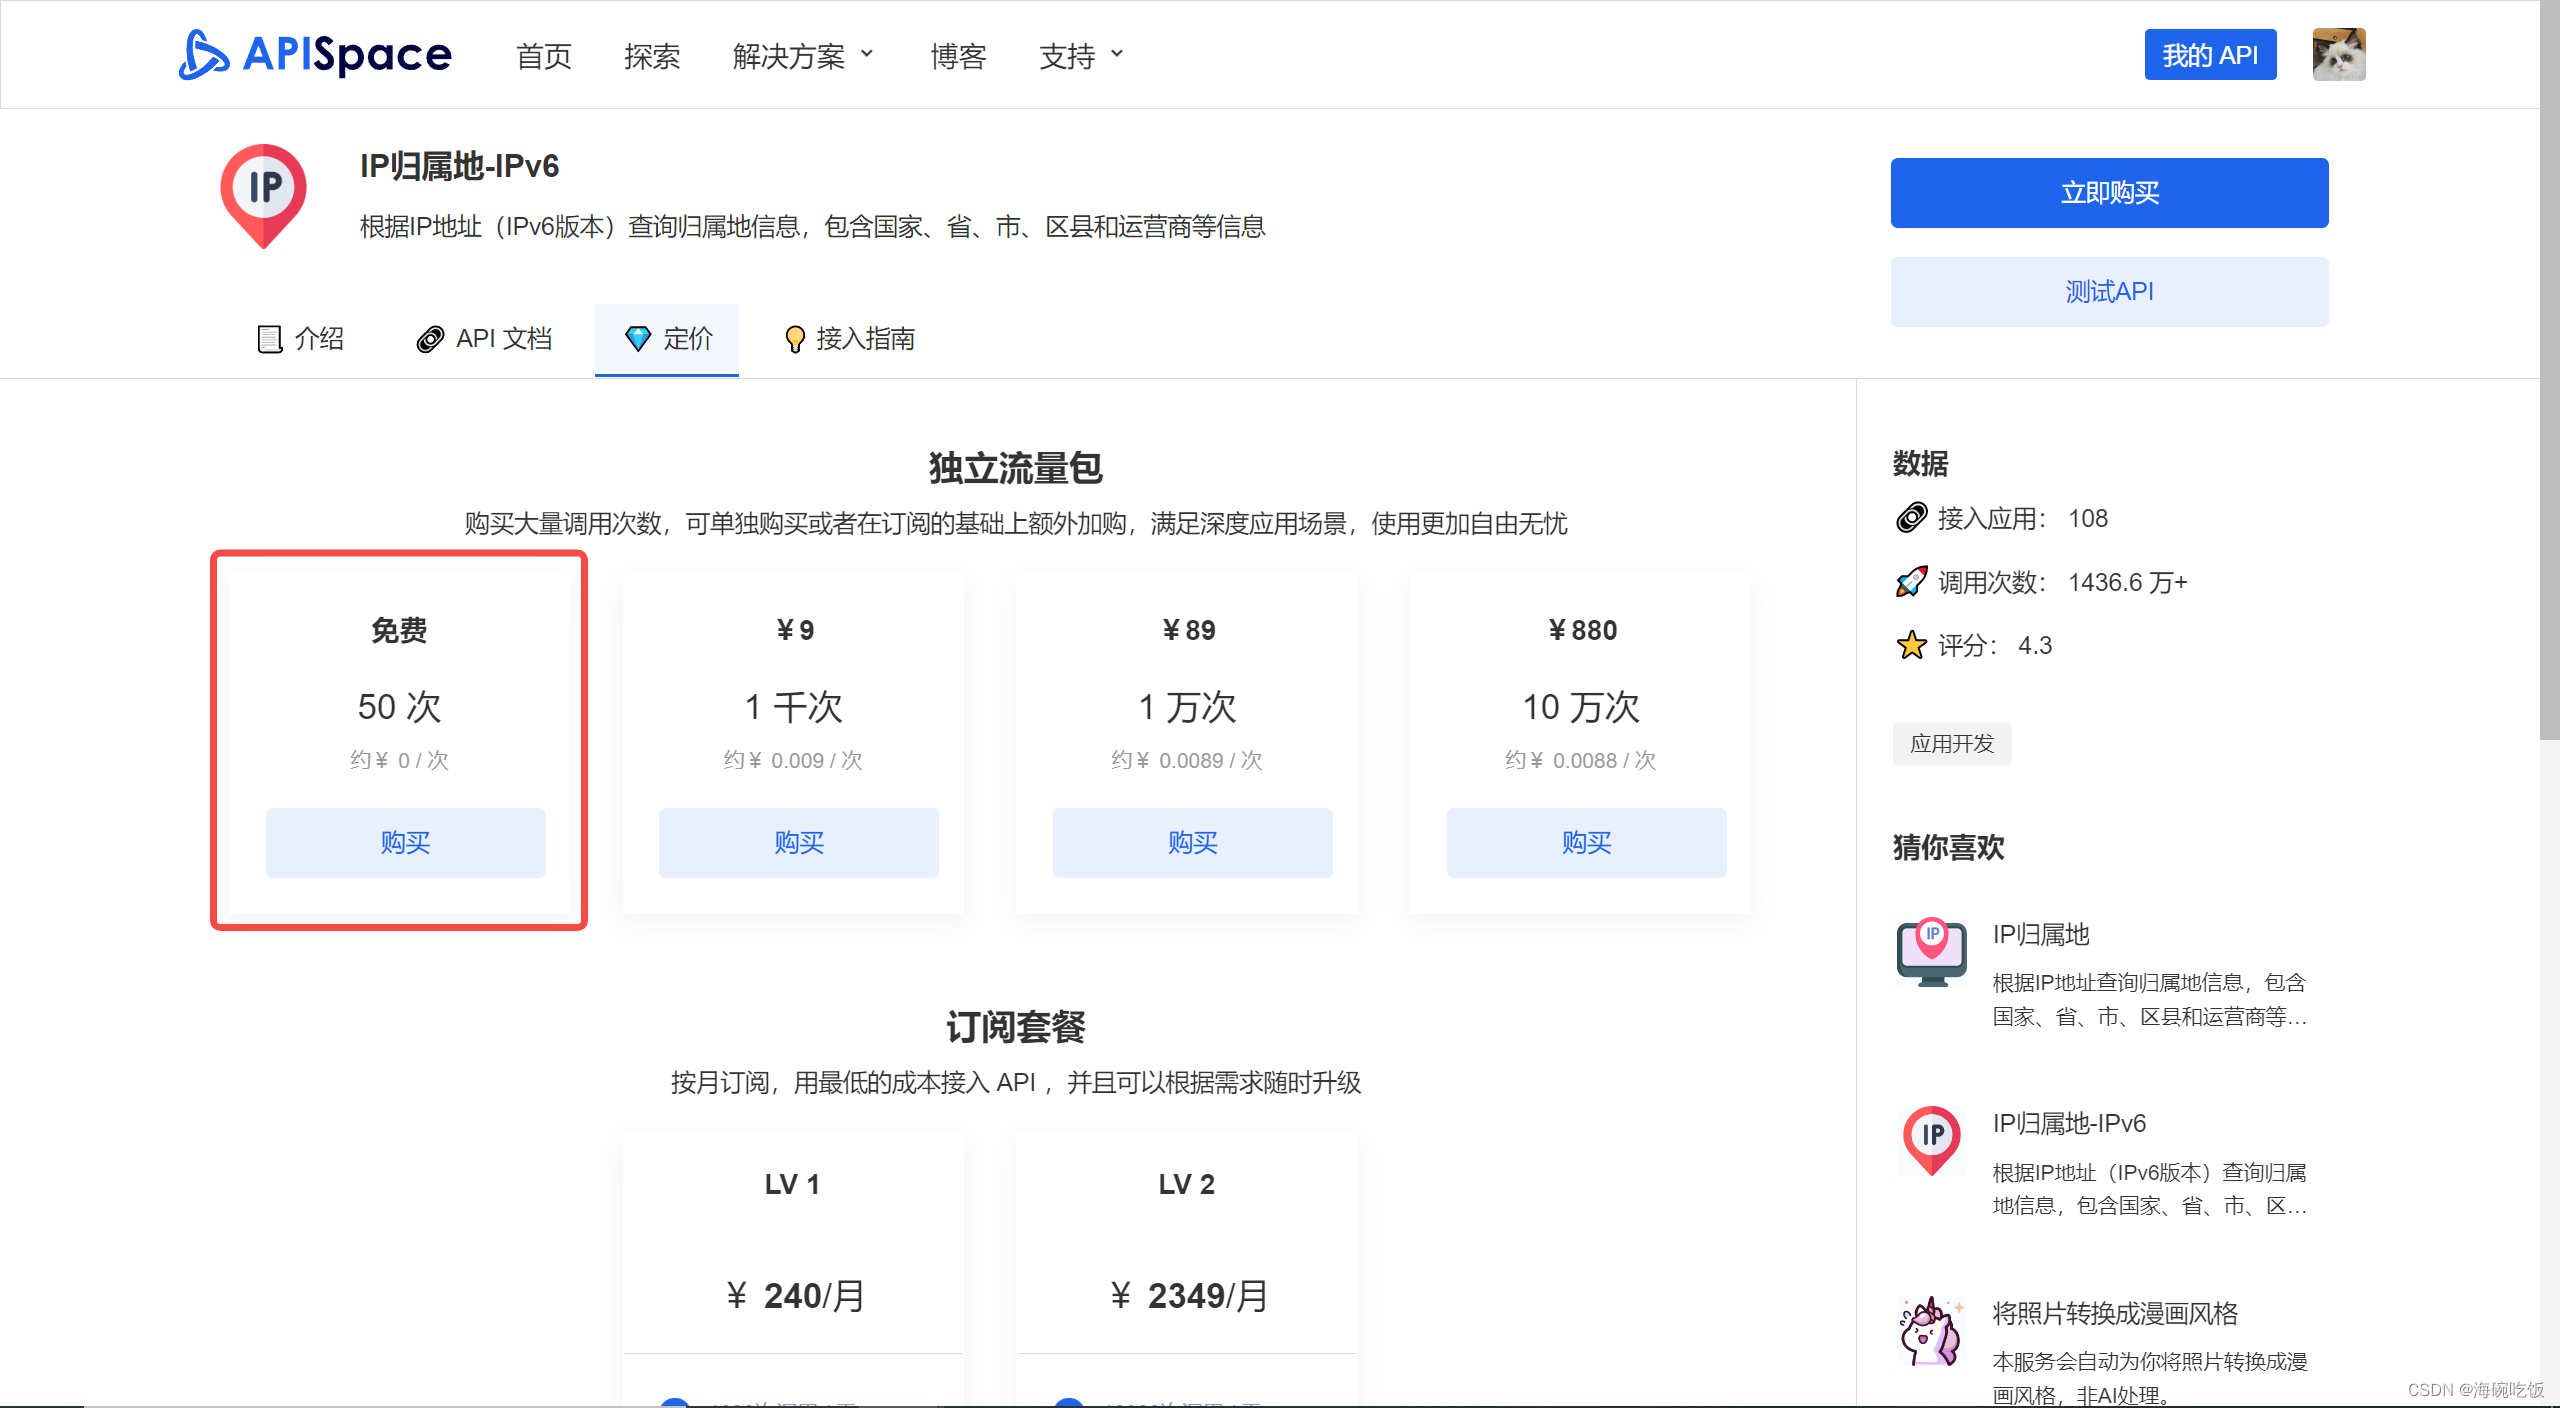The width and height of the screenshot is (2560, 1408).
Task: Click the rocket icon next to 调用次数
Action: click(x=1911, y=581)
